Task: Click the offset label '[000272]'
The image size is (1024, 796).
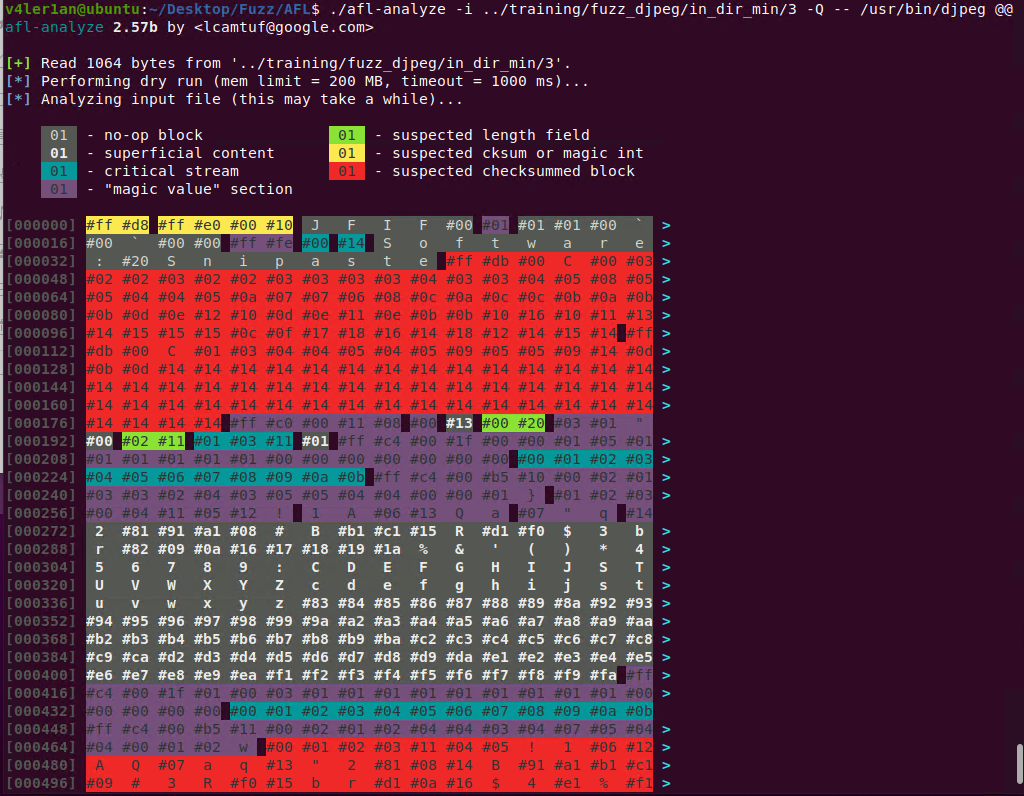Action: click(40, 531)
